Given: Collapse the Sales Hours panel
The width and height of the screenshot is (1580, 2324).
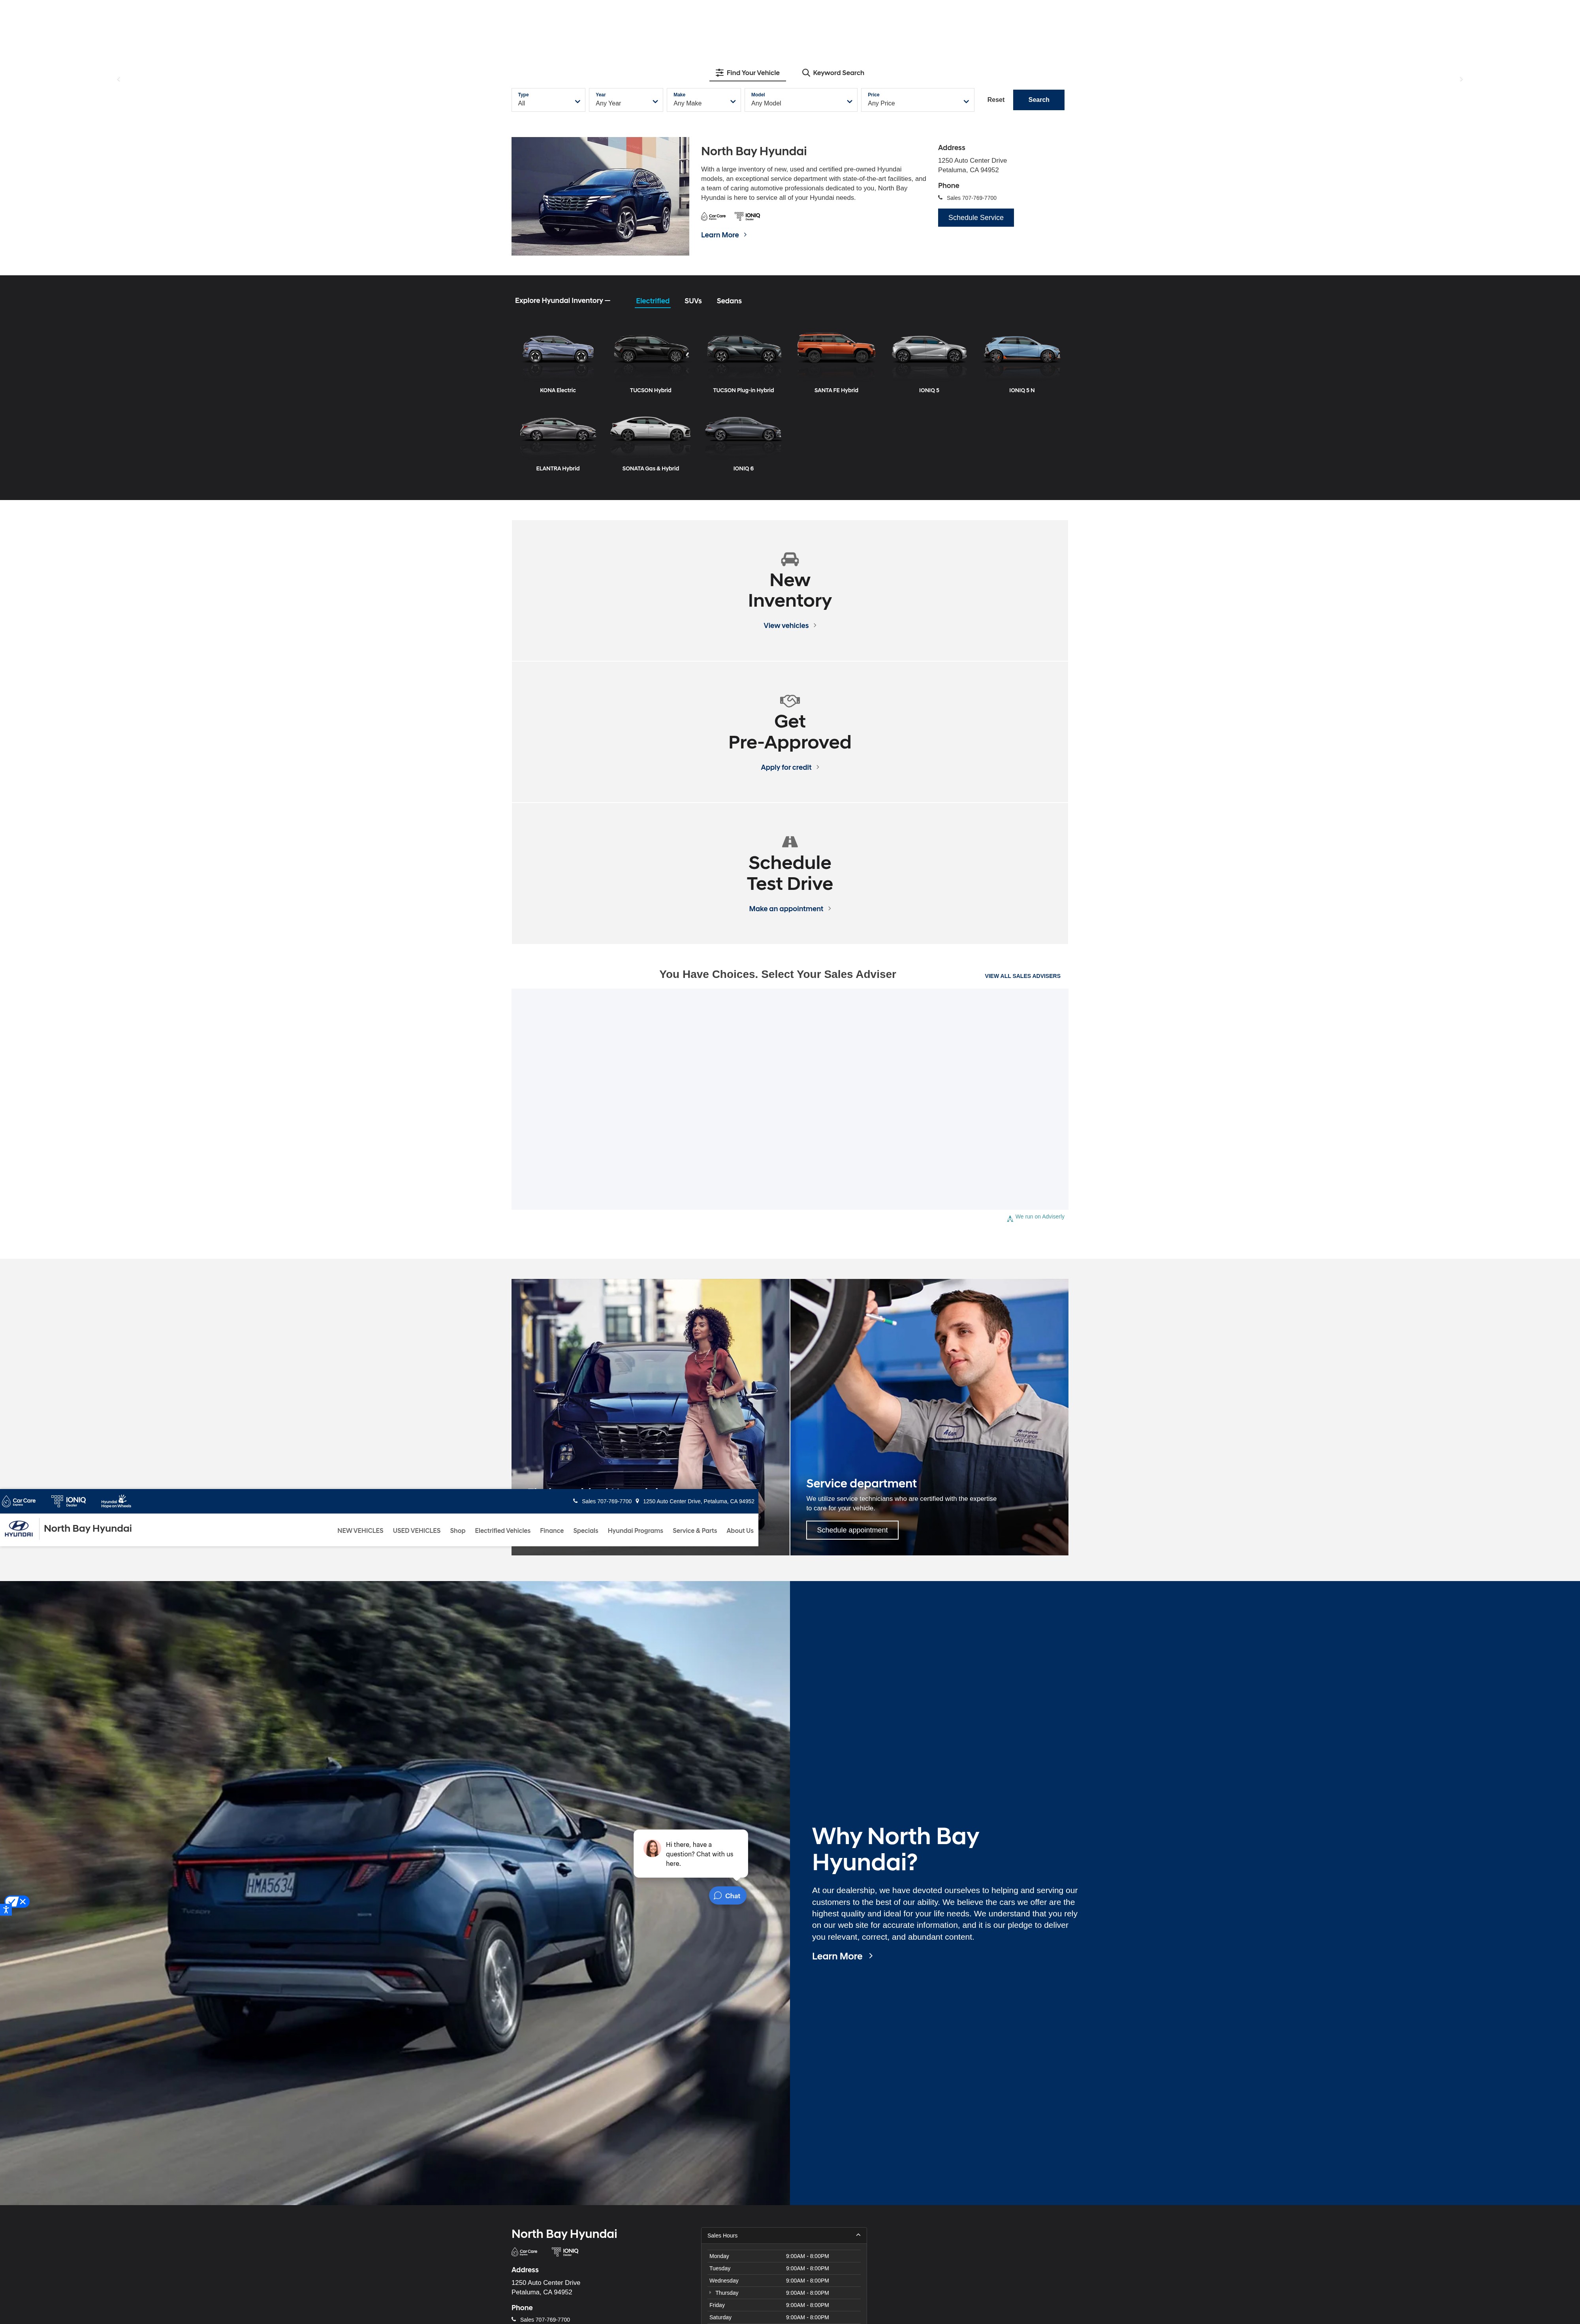Looking at the screenshot, I should coord(784,2235).
